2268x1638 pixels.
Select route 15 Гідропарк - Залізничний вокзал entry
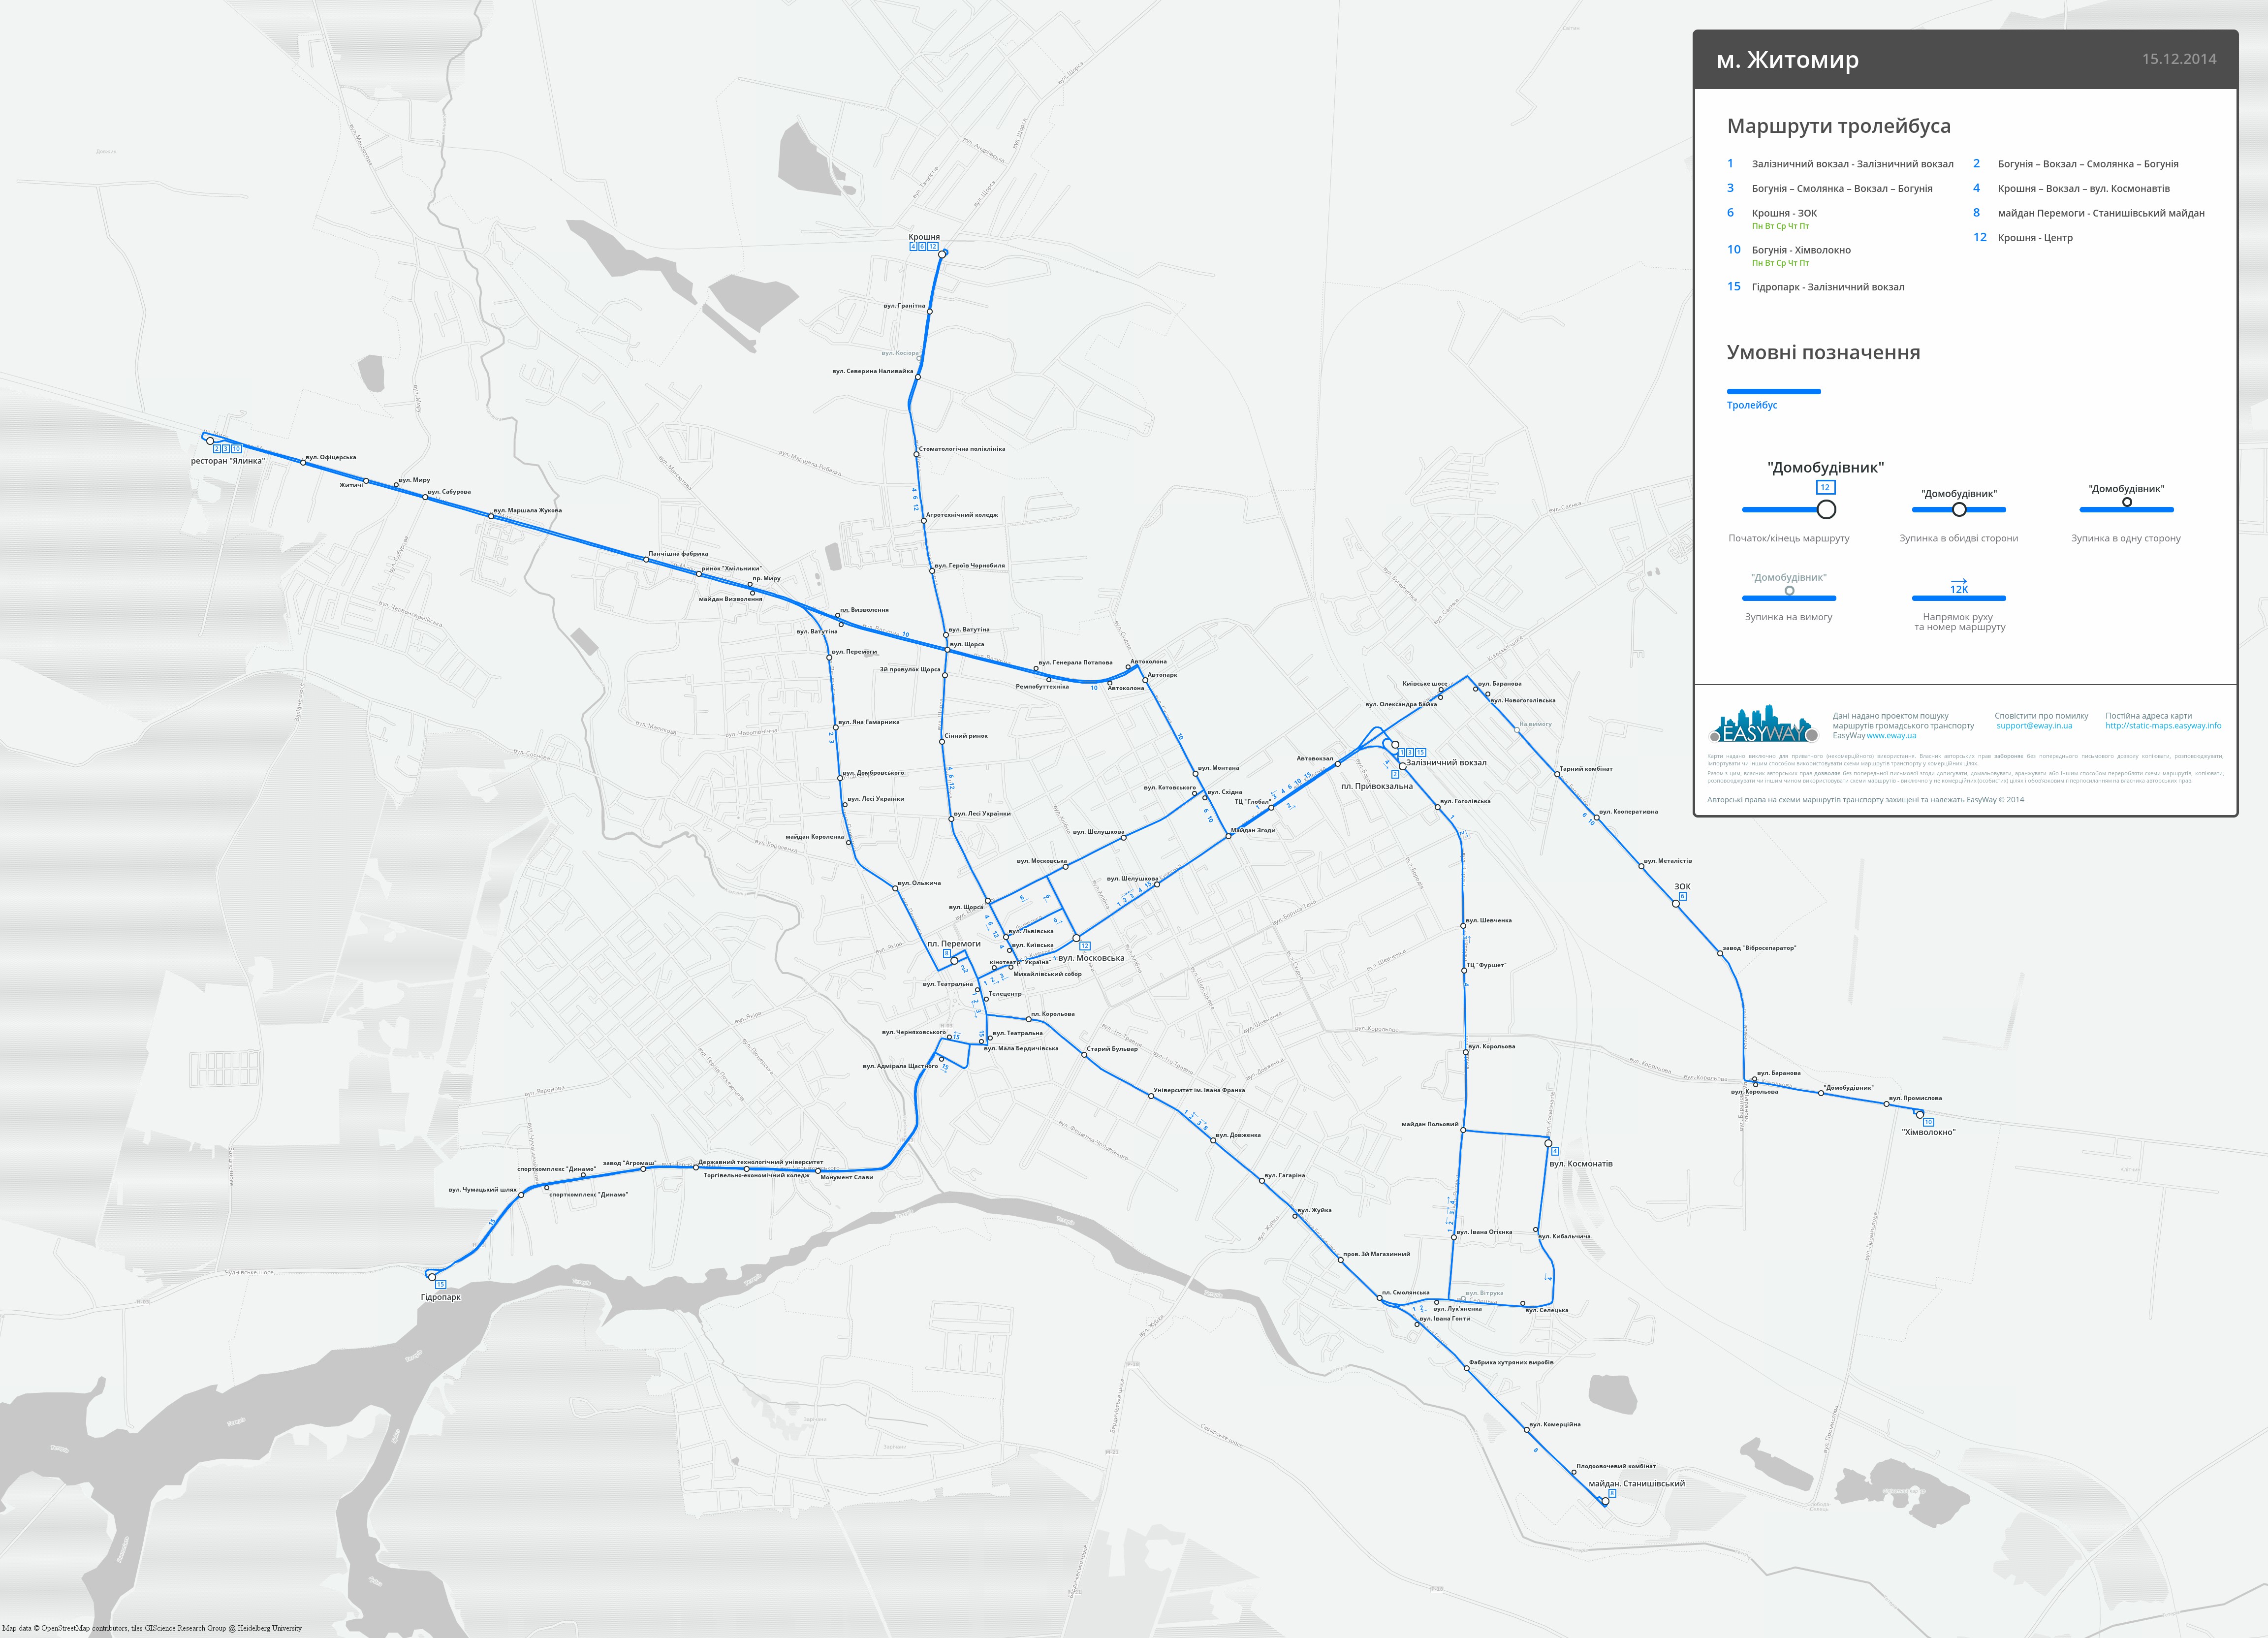tap(1816, 287)
